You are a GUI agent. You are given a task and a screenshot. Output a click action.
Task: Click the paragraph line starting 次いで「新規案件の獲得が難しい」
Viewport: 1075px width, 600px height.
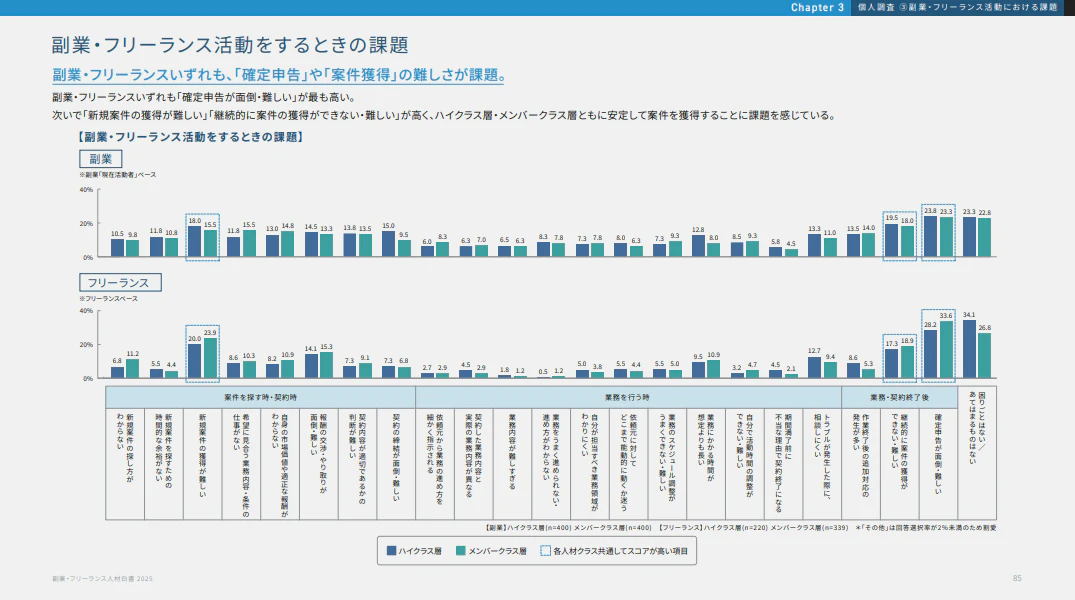[x=444, y=115]
